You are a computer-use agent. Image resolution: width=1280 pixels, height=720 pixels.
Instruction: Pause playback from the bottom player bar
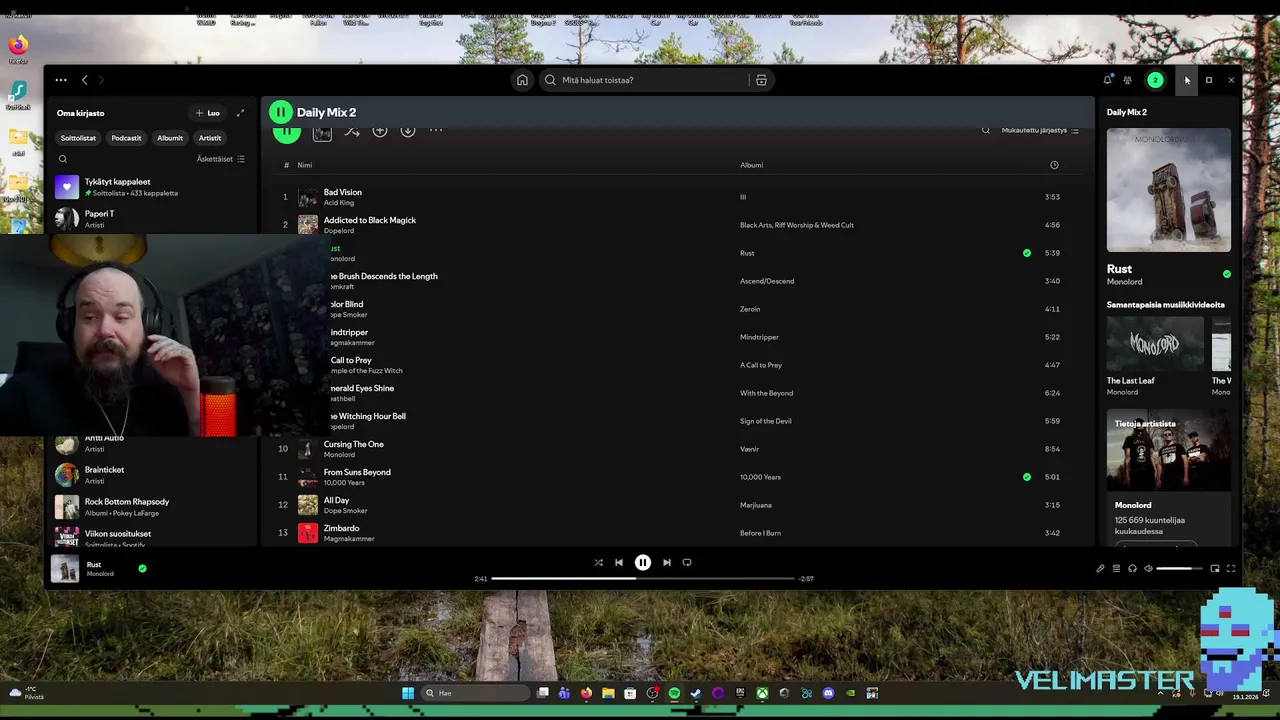(x=643, y=562)
